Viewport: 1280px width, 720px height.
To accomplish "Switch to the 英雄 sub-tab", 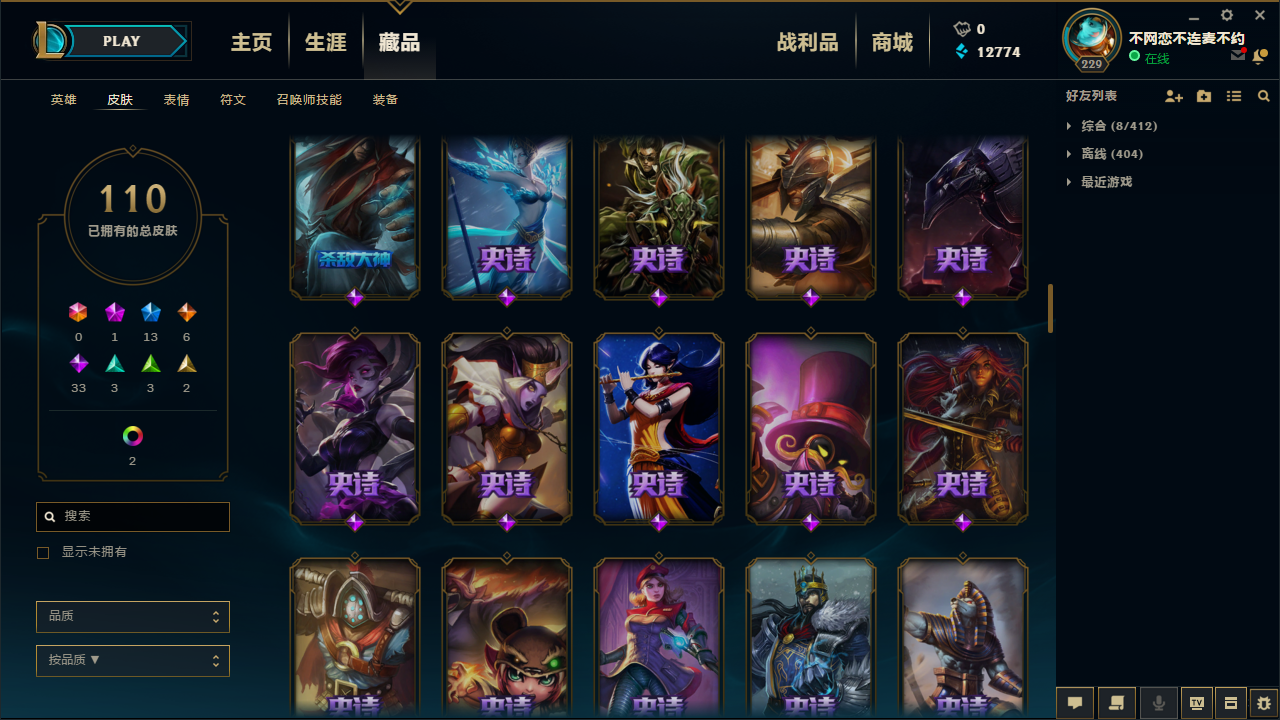I will point(63,100).
